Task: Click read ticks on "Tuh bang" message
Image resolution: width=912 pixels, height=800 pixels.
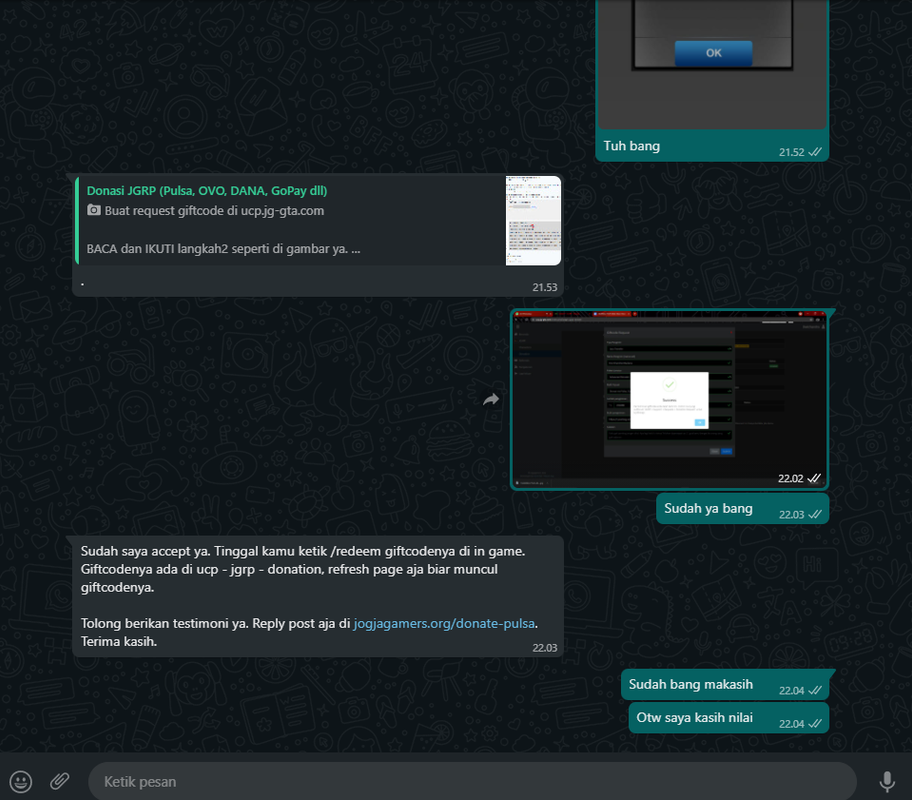Action: [x=815, y=152]
